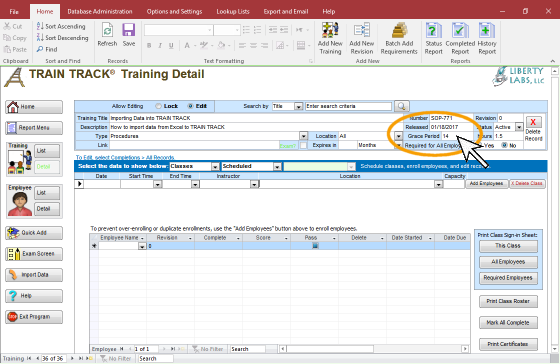The height and width of the screenshot is (364, 560).
Task: Open the Employee Detail sidebar button
Action: 47,209
